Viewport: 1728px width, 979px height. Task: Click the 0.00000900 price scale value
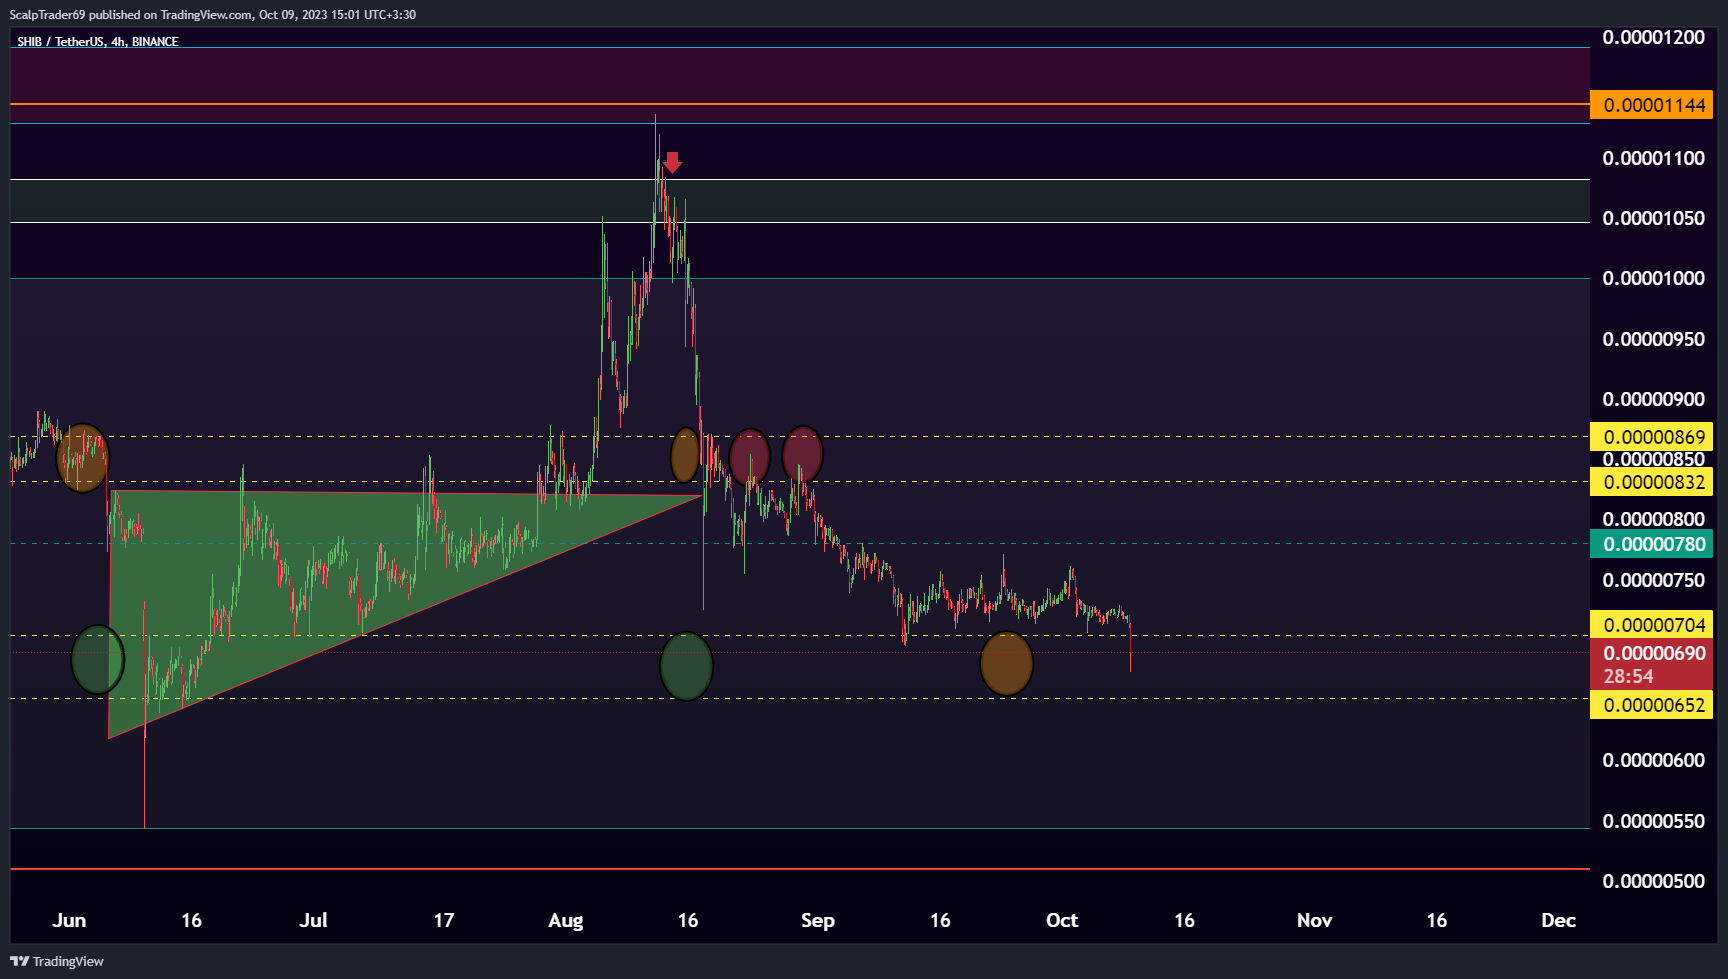tap(1653, 399)
